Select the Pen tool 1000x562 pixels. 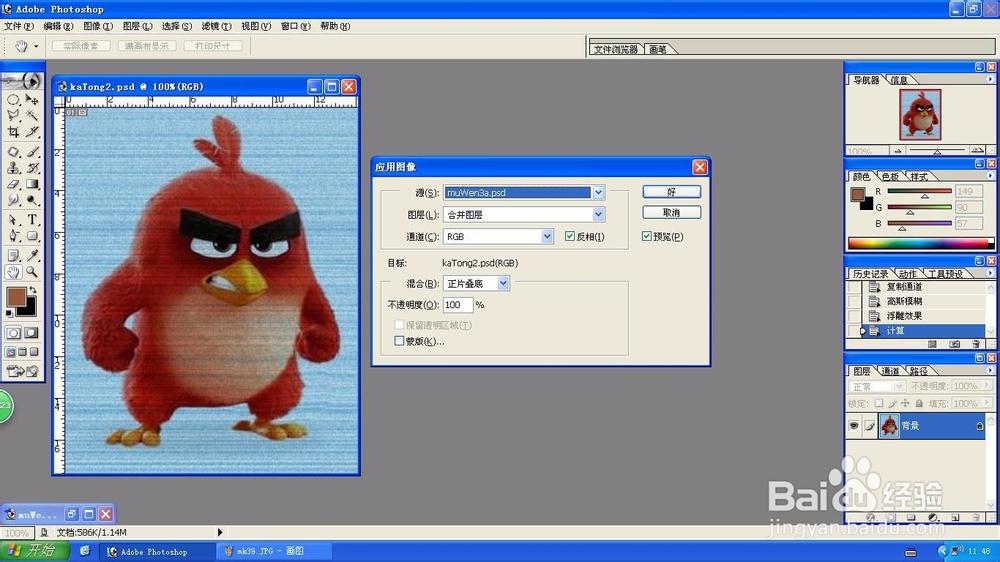[x=13, y=236]
